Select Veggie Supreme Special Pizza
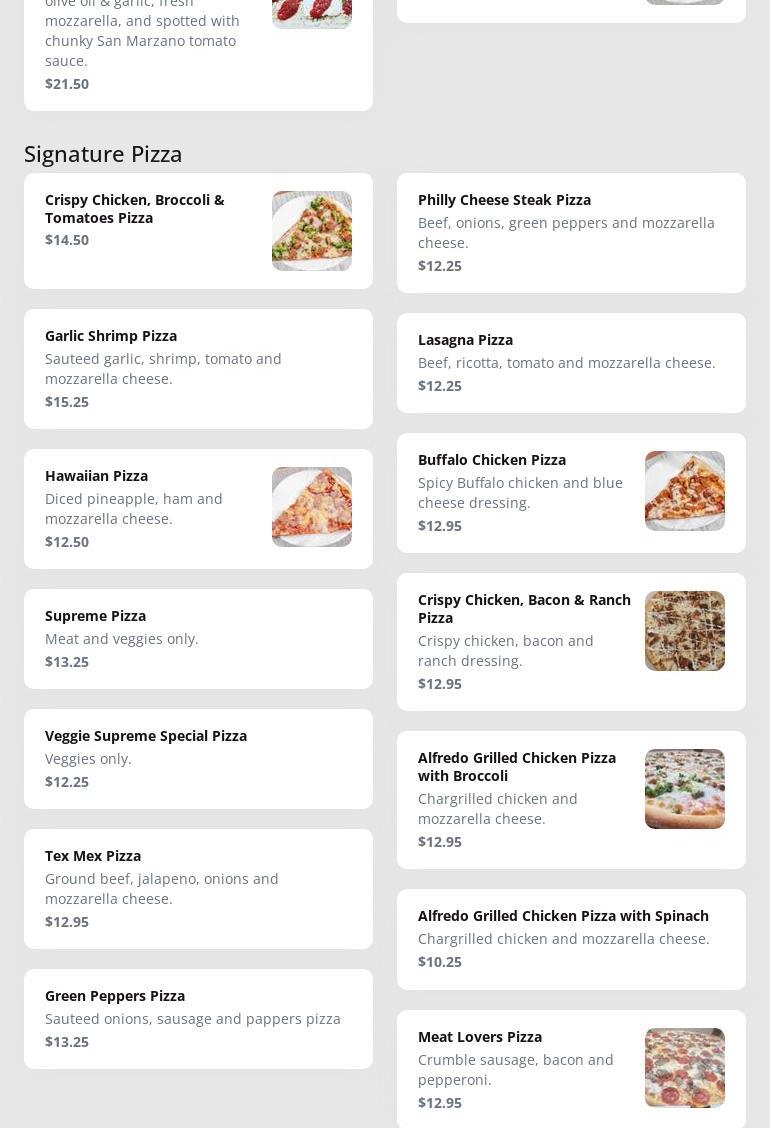This screenshot has width=770, height=1128. coord(146,736)
